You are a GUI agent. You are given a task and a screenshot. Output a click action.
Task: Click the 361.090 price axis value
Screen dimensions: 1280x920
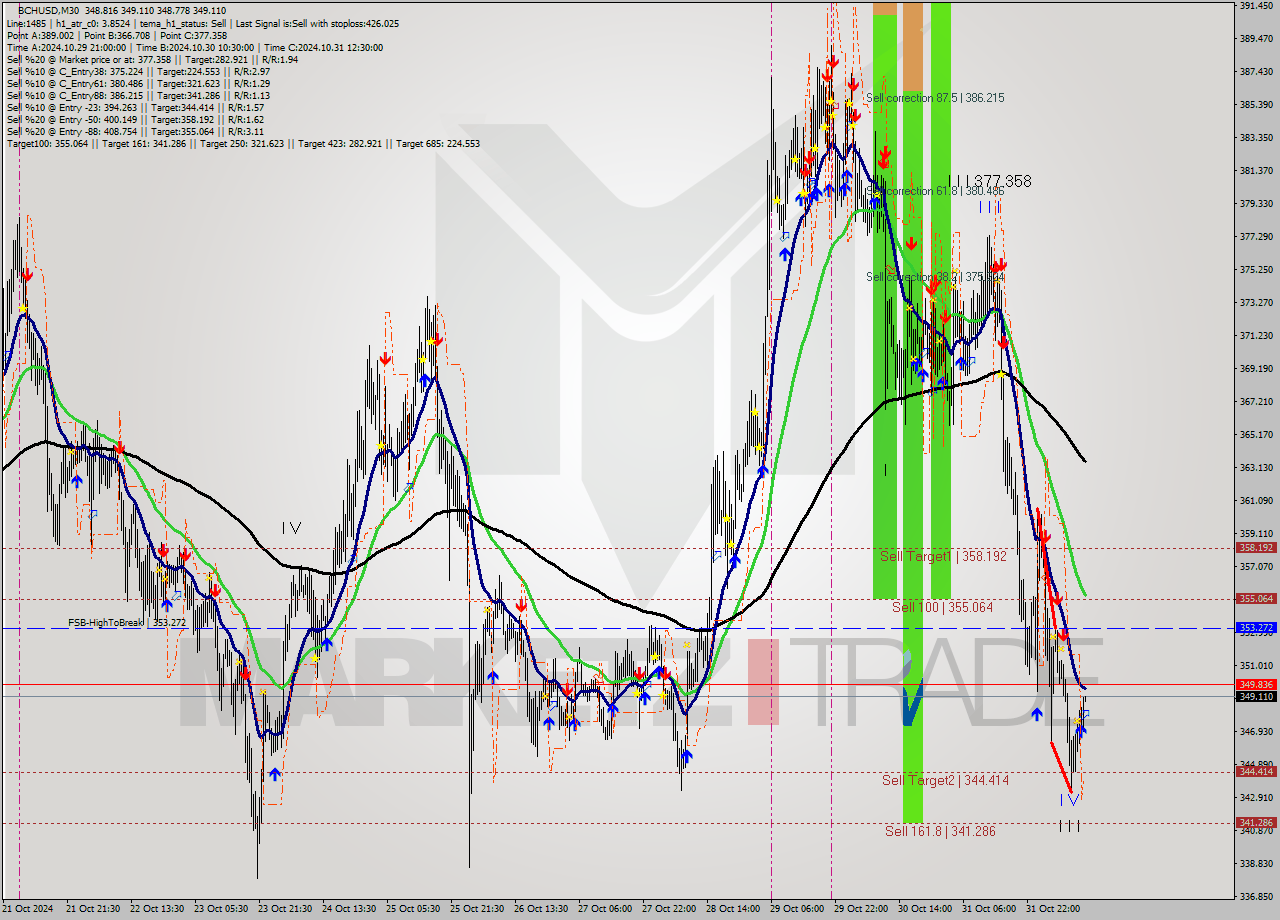click(1256, 501)
